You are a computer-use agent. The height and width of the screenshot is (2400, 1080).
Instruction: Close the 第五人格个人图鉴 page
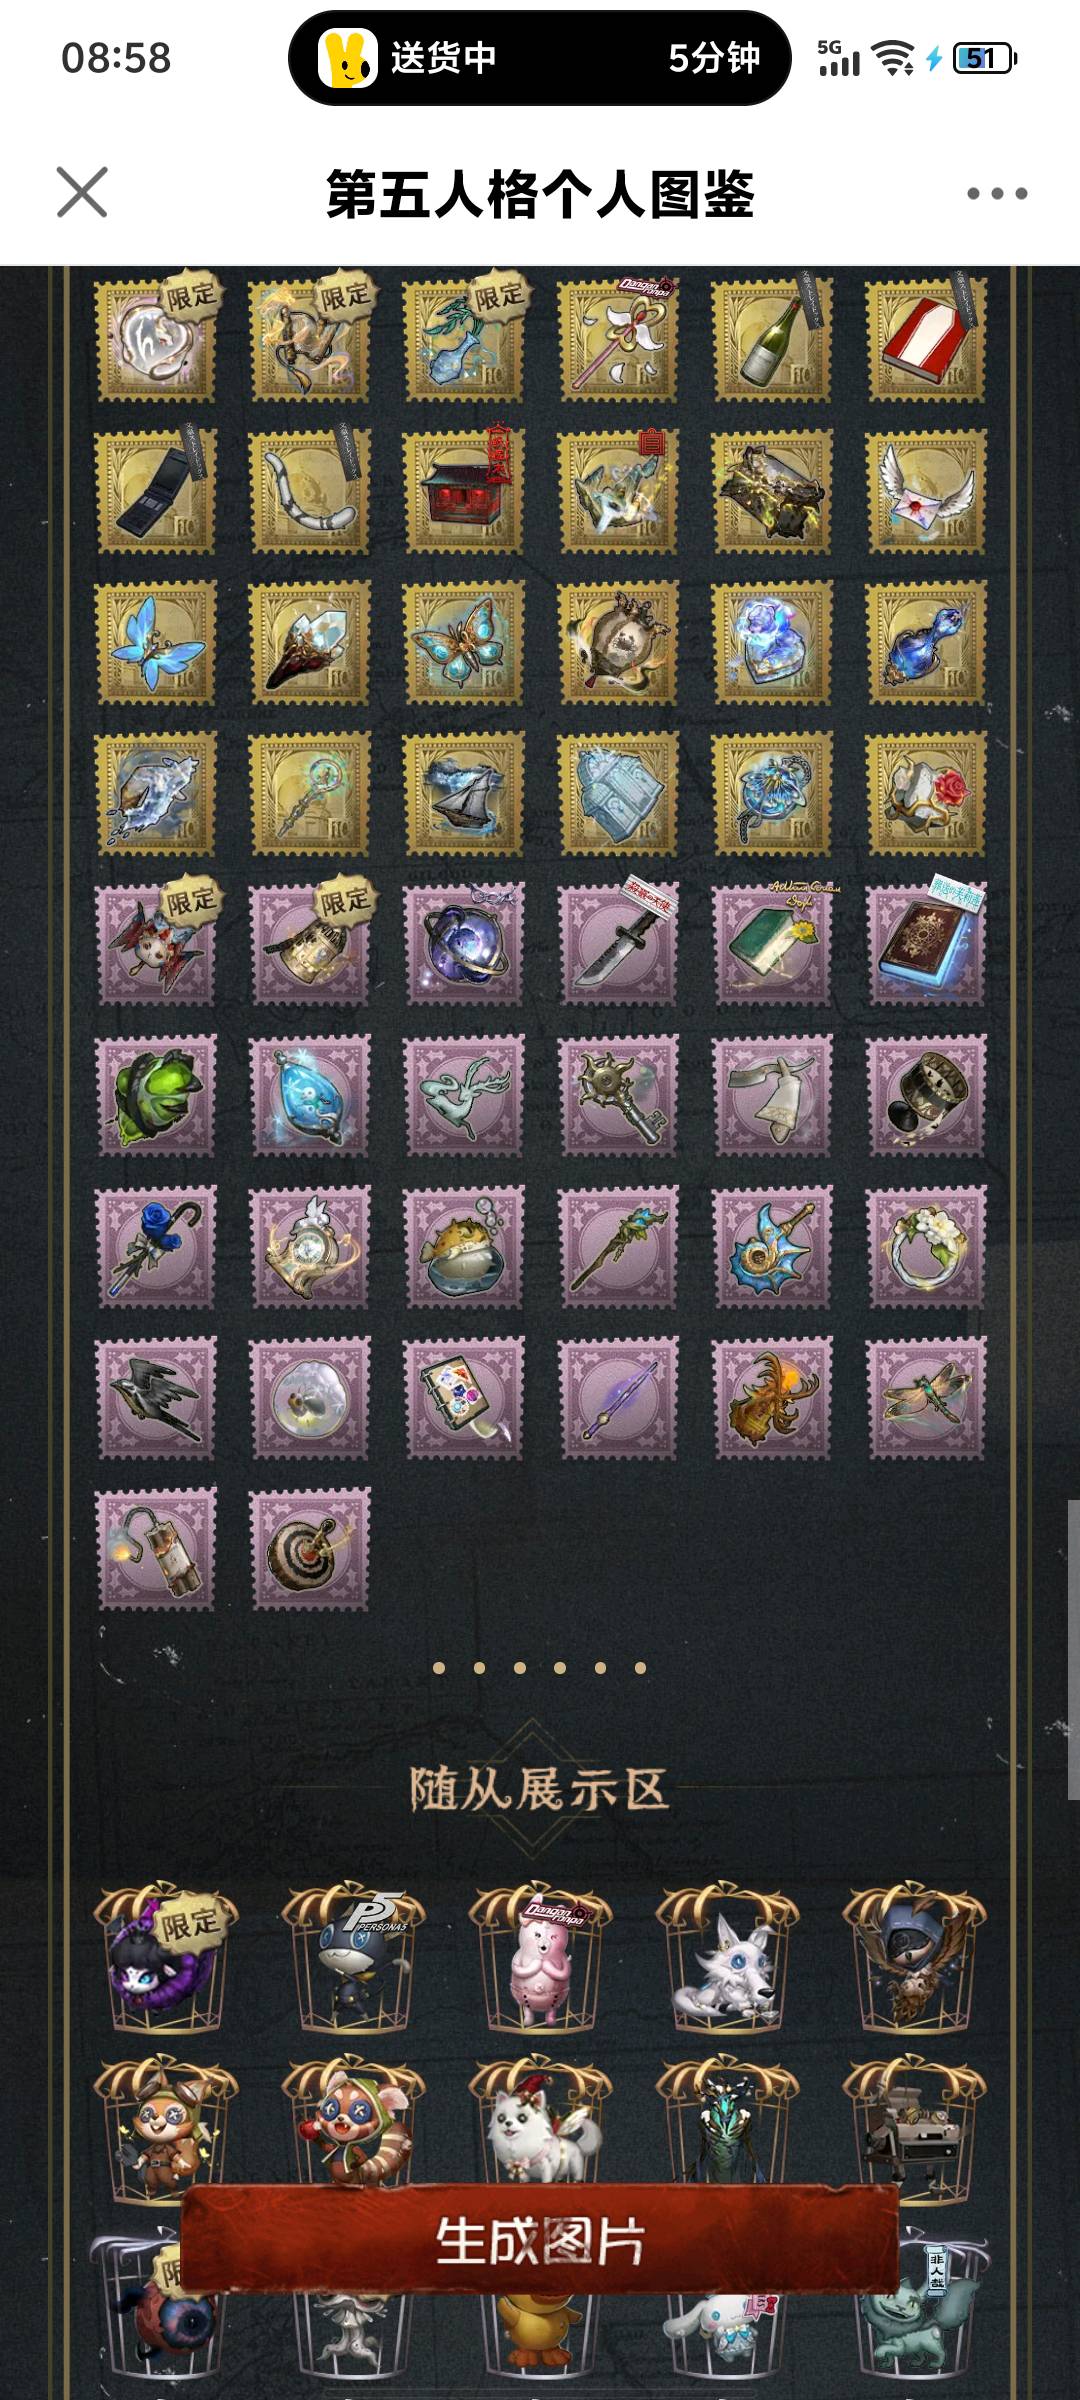pos(82,192)
